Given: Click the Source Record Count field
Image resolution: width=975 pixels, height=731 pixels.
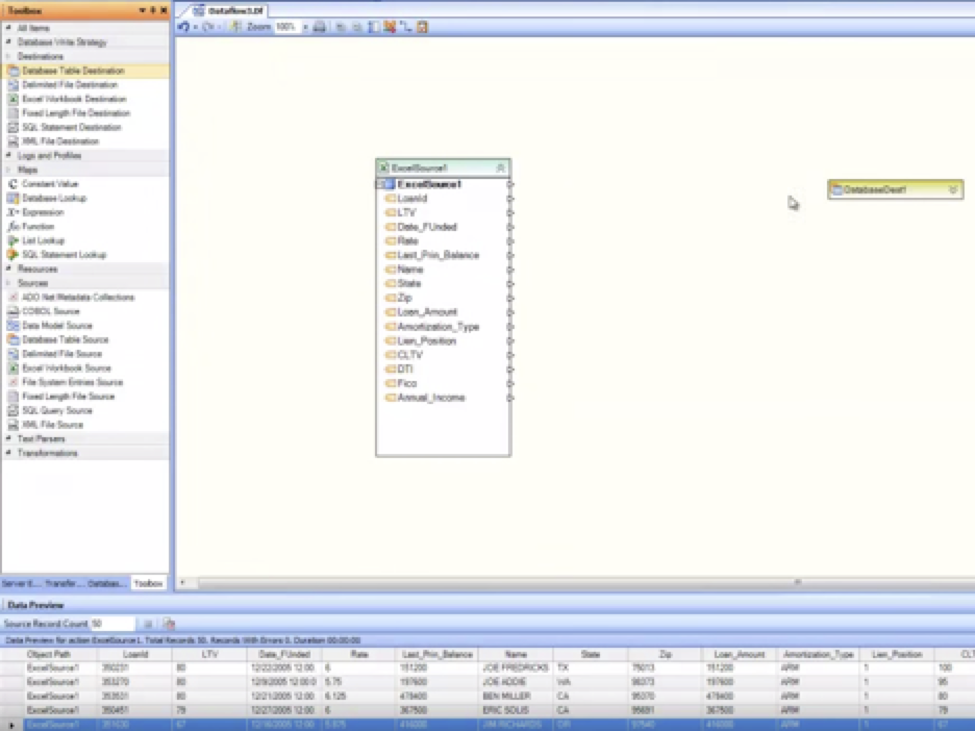Looking at the screenshot, I should 112,623.
